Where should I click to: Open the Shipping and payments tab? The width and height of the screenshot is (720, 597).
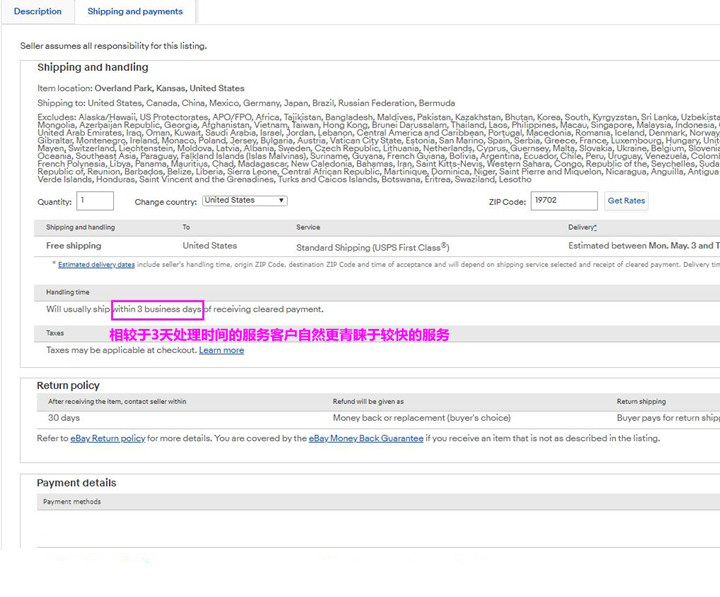coord(135,11)
